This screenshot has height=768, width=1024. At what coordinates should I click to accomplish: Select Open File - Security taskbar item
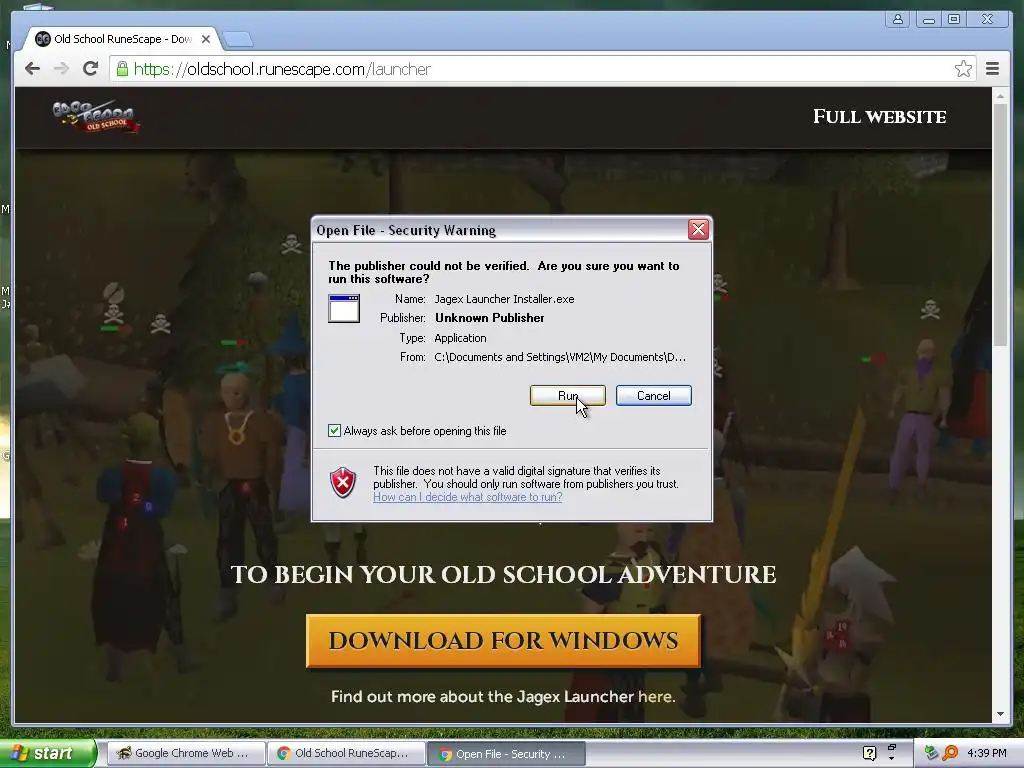pos(506,754)
